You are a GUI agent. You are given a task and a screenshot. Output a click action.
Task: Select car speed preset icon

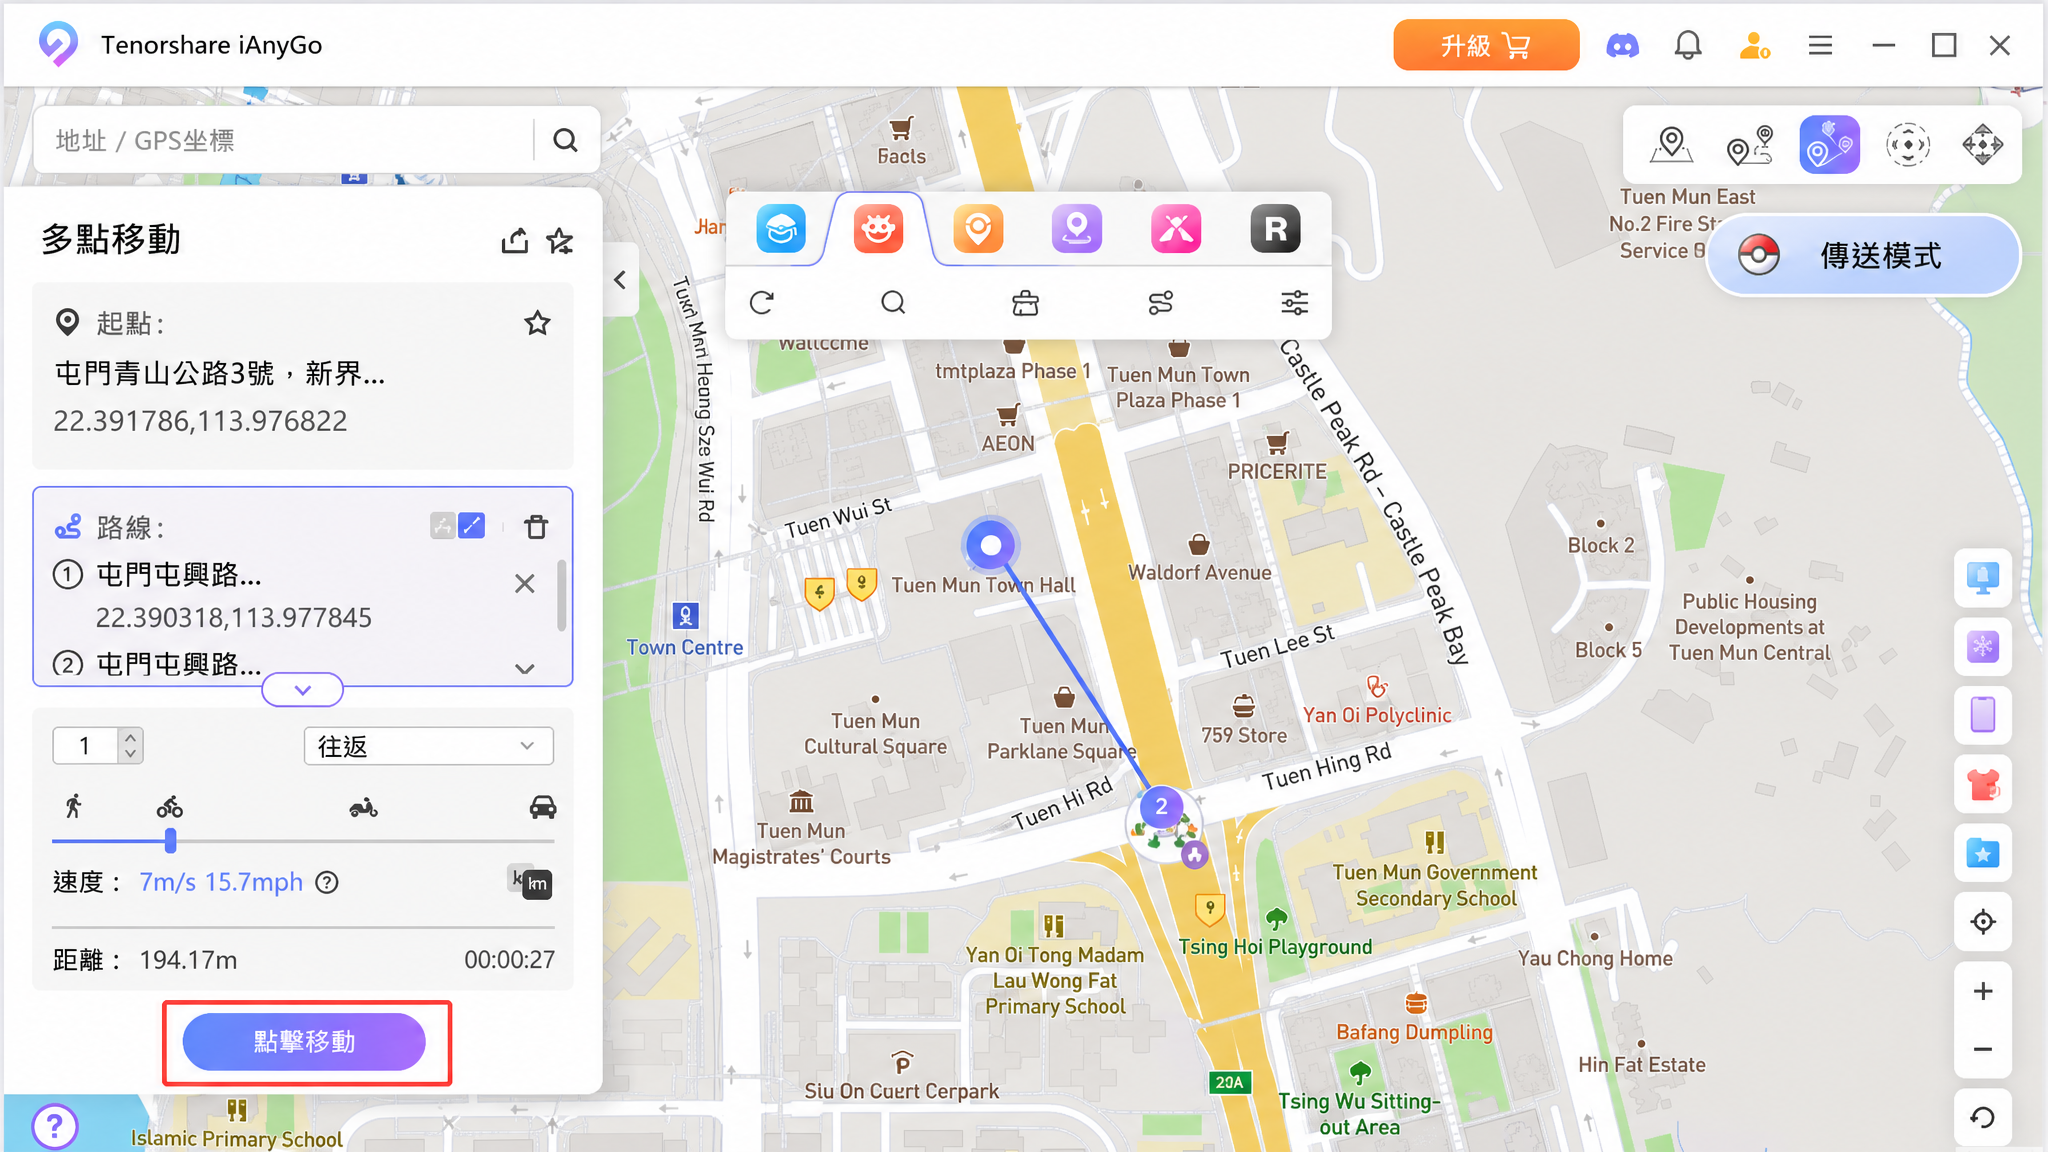click(x=543, y=806)
